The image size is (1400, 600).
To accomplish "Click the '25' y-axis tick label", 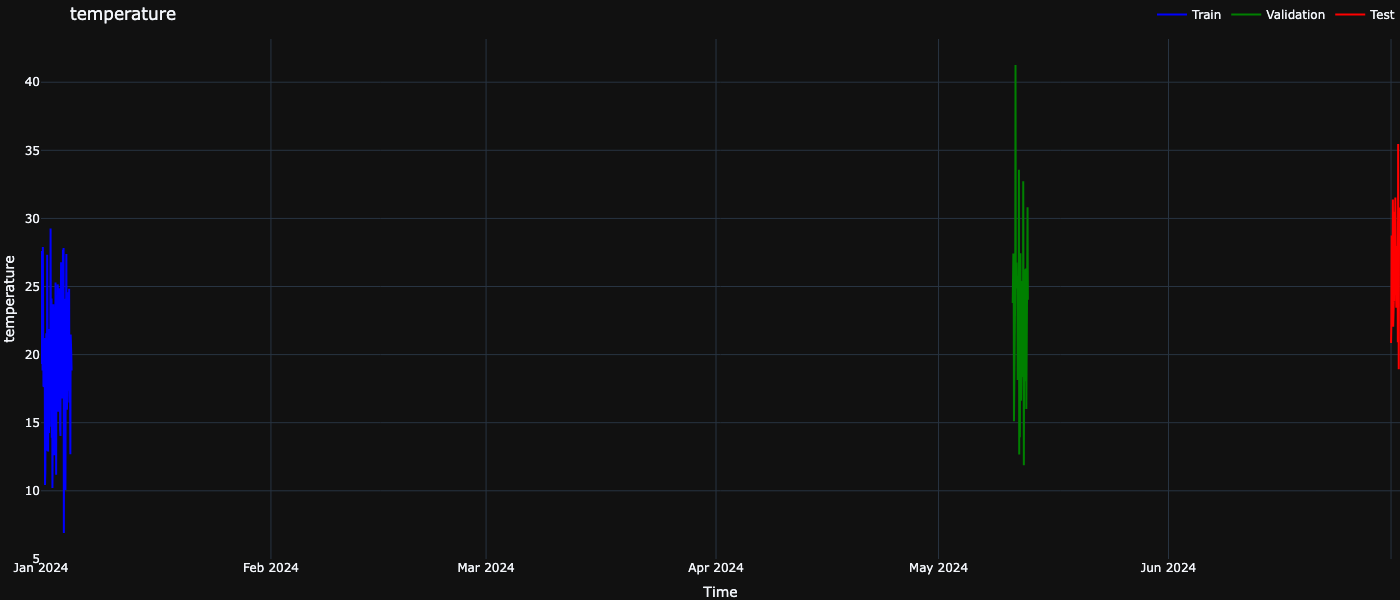I will pyautogui.click(x=31, y=286).
